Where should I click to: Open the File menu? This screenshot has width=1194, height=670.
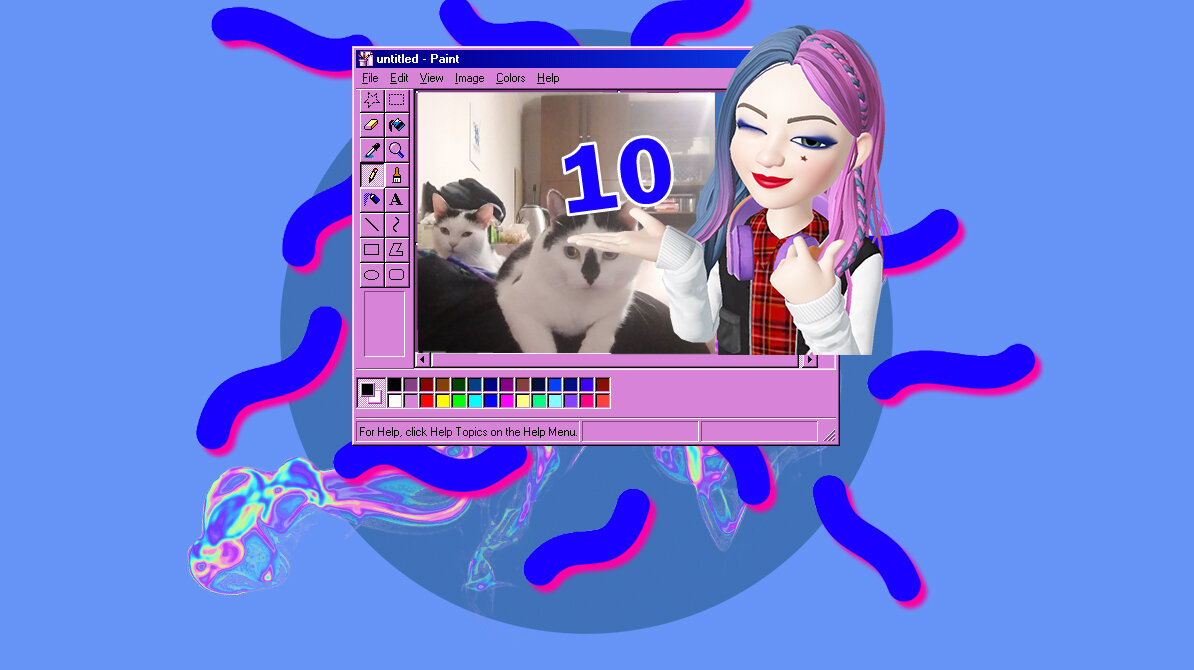point(370,78)
